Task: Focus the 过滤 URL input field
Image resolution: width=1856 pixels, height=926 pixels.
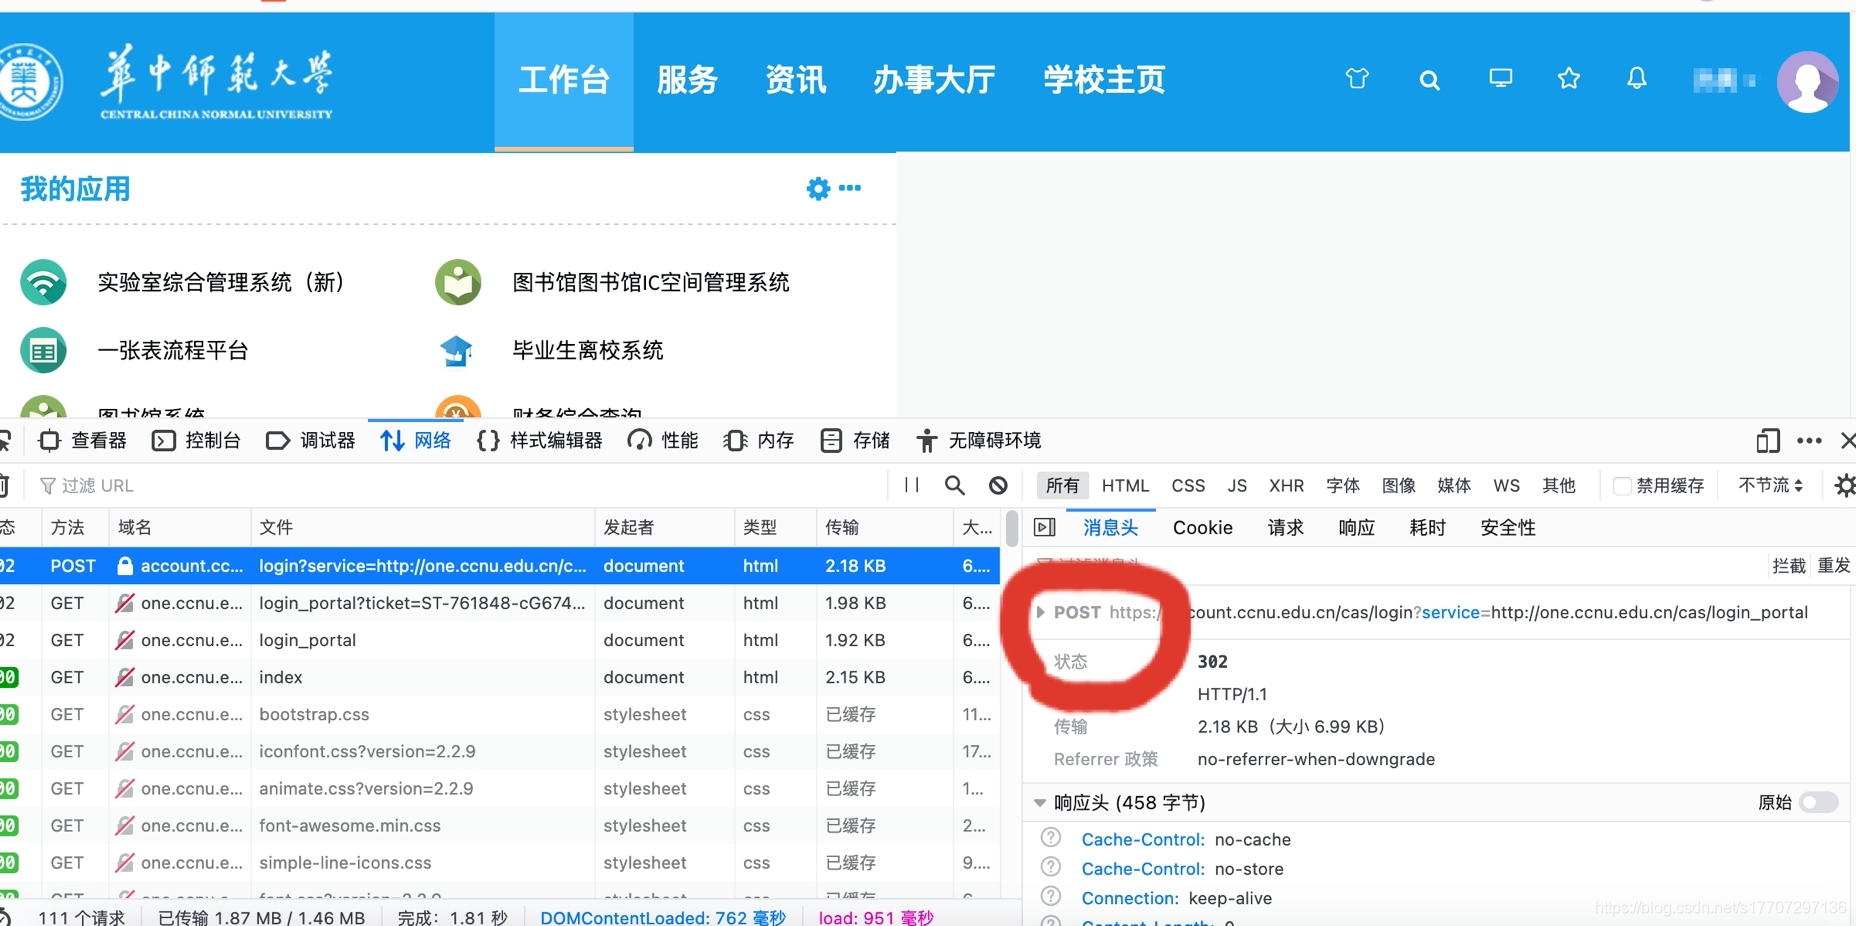Action: (460, 485)
